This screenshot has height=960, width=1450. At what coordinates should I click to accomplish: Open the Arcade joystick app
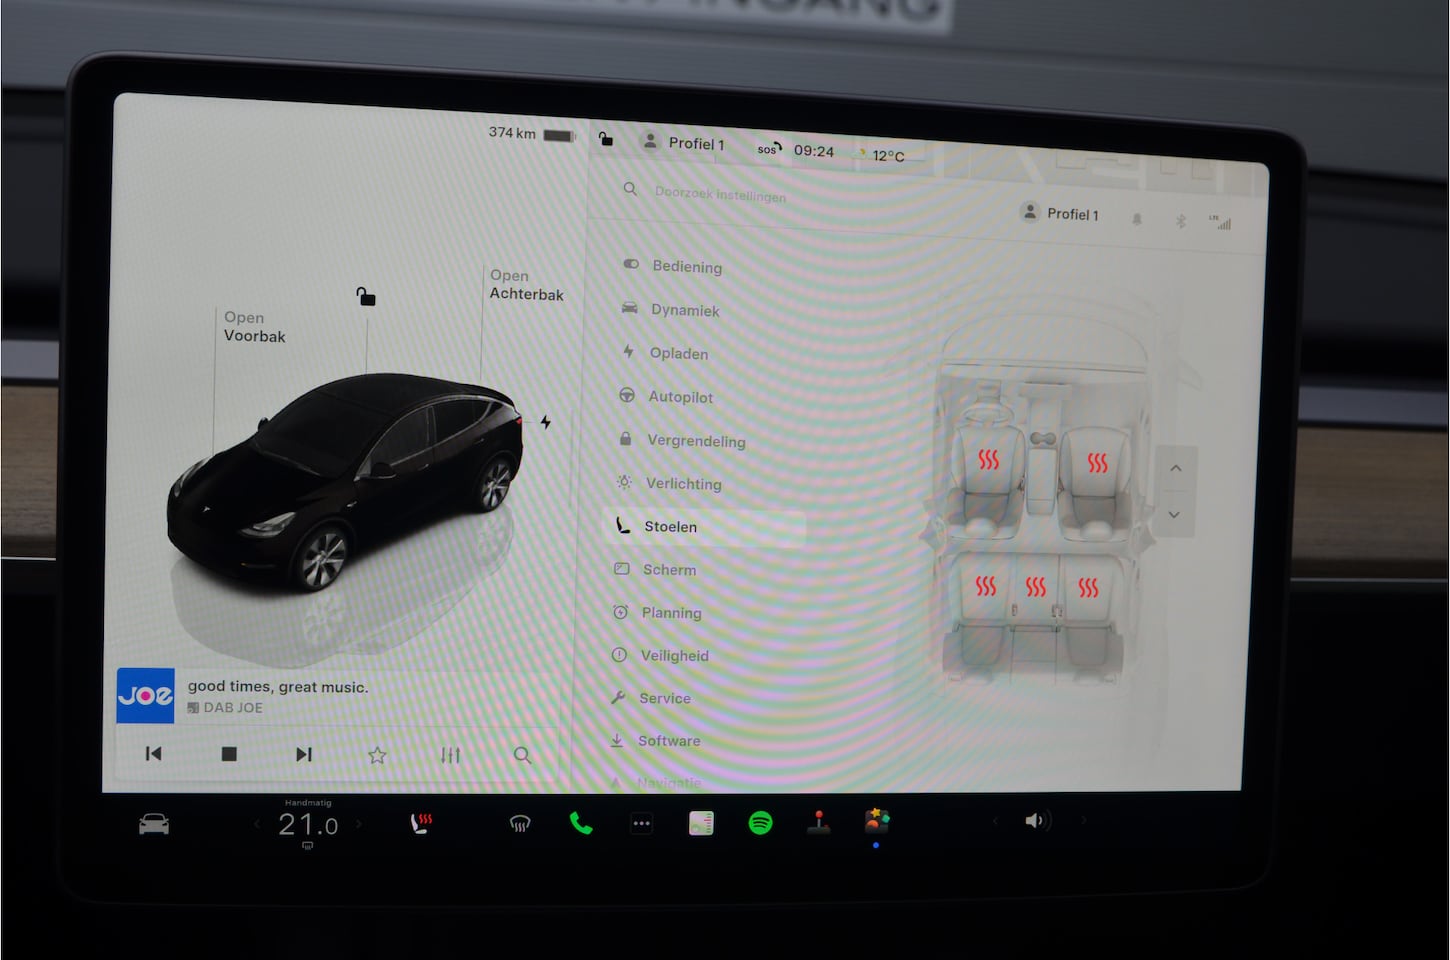[x=819, y=822]
